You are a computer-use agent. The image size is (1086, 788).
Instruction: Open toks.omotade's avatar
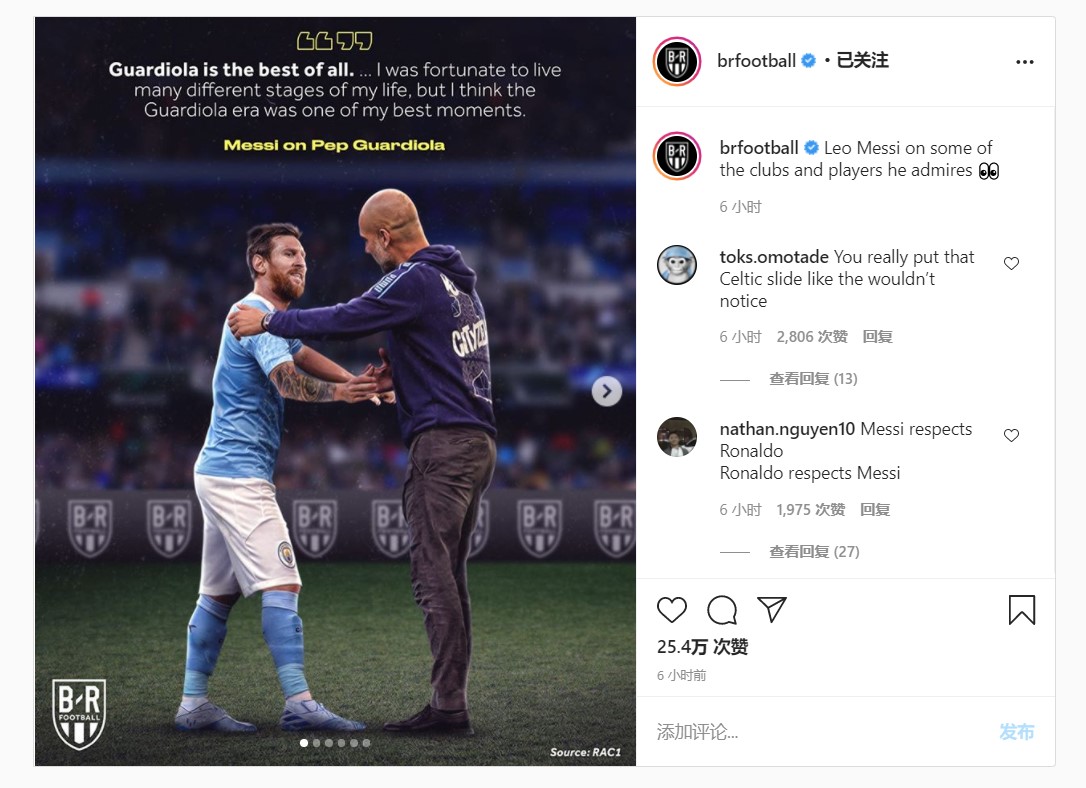click(x=677, y=265)
